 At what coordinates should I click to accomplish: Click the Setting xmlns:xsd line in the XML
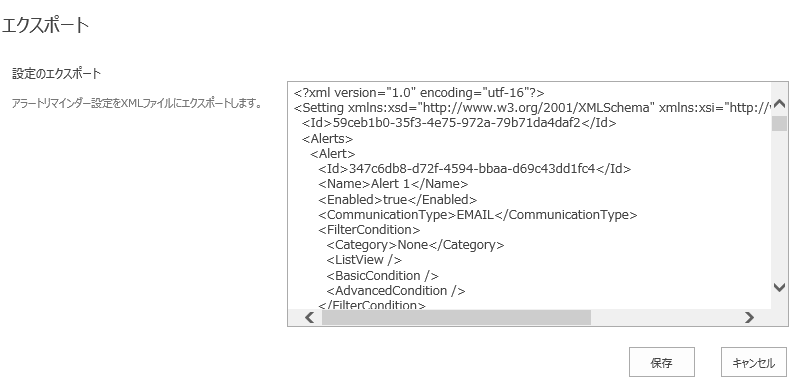tap(533, 108)
